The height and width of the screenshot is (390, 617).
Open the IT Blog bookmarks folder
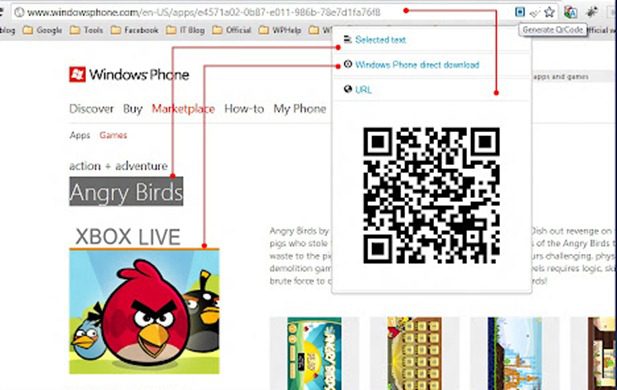tap(185, 30)
